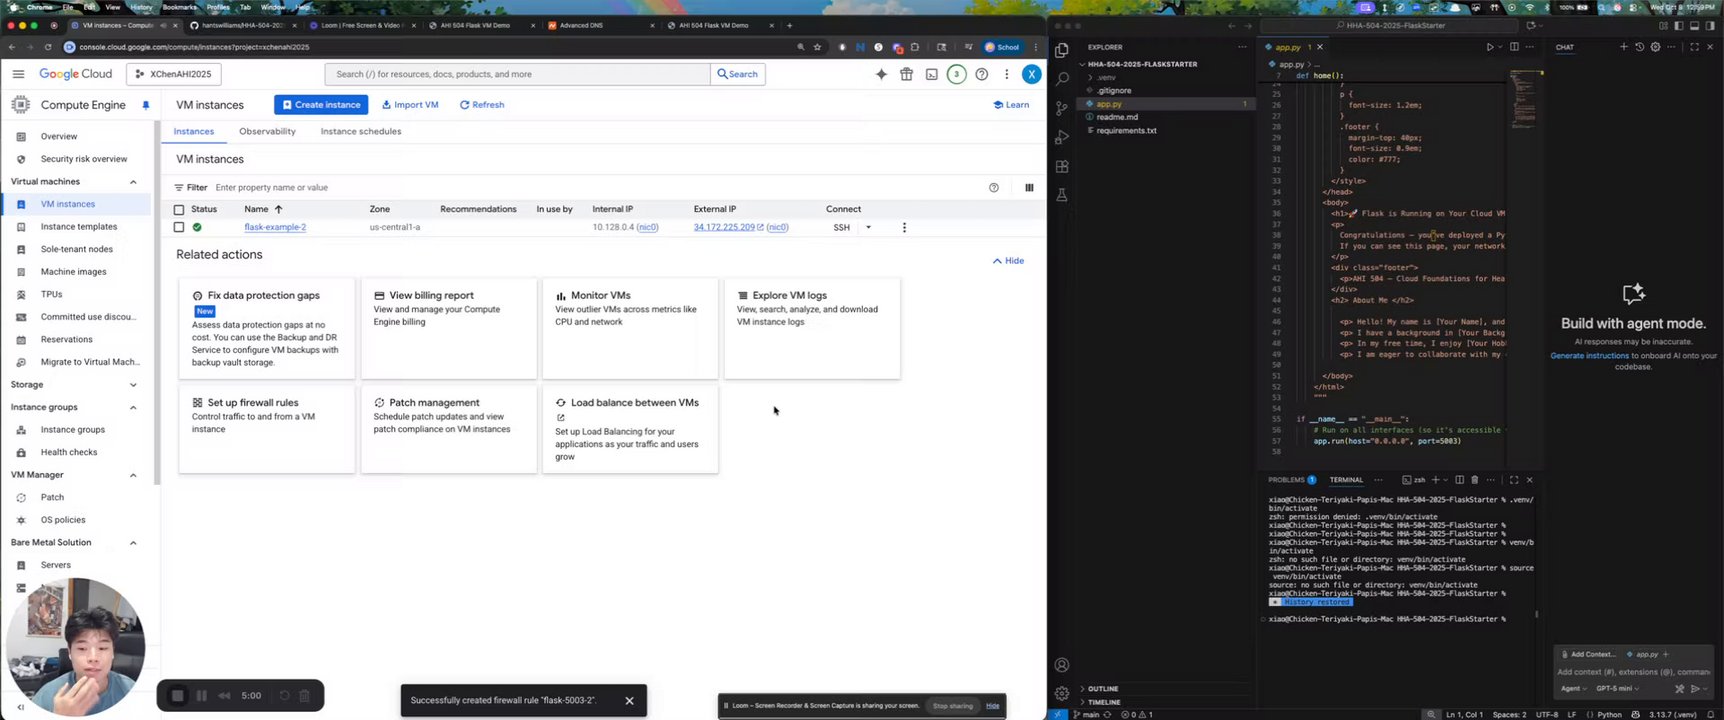Open Search view in VS Code activity bar

(x=1062, y=77)
